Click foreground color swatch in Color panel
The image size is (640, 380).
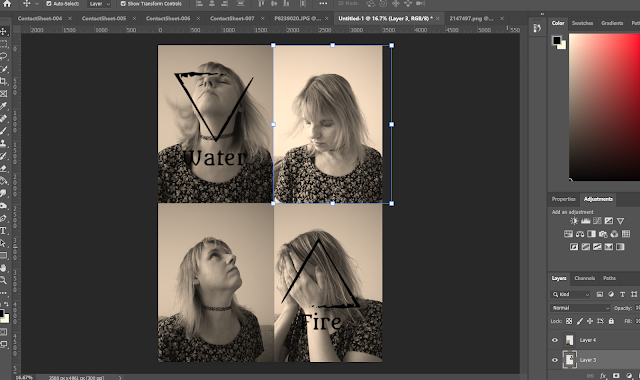(557, 40)
